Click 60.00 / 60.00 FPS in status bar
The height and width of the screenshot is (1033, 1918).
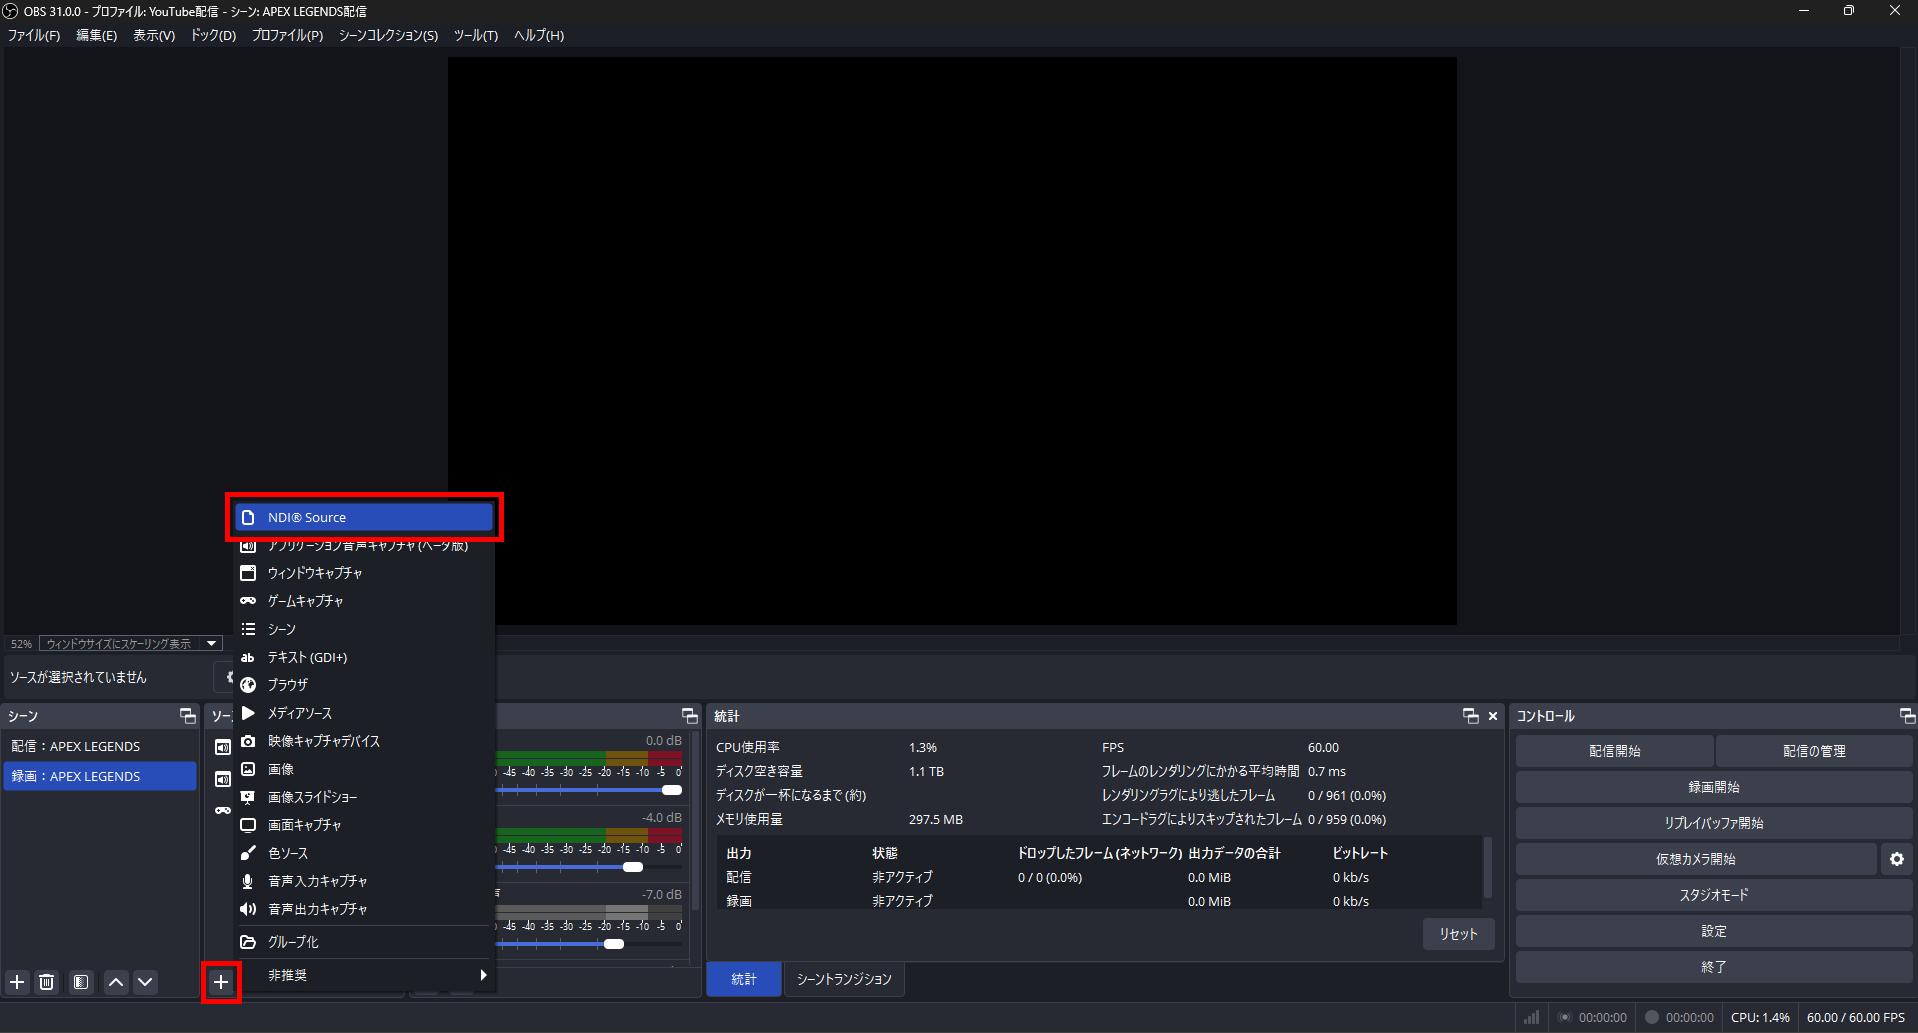[x=1856, y=1017]
